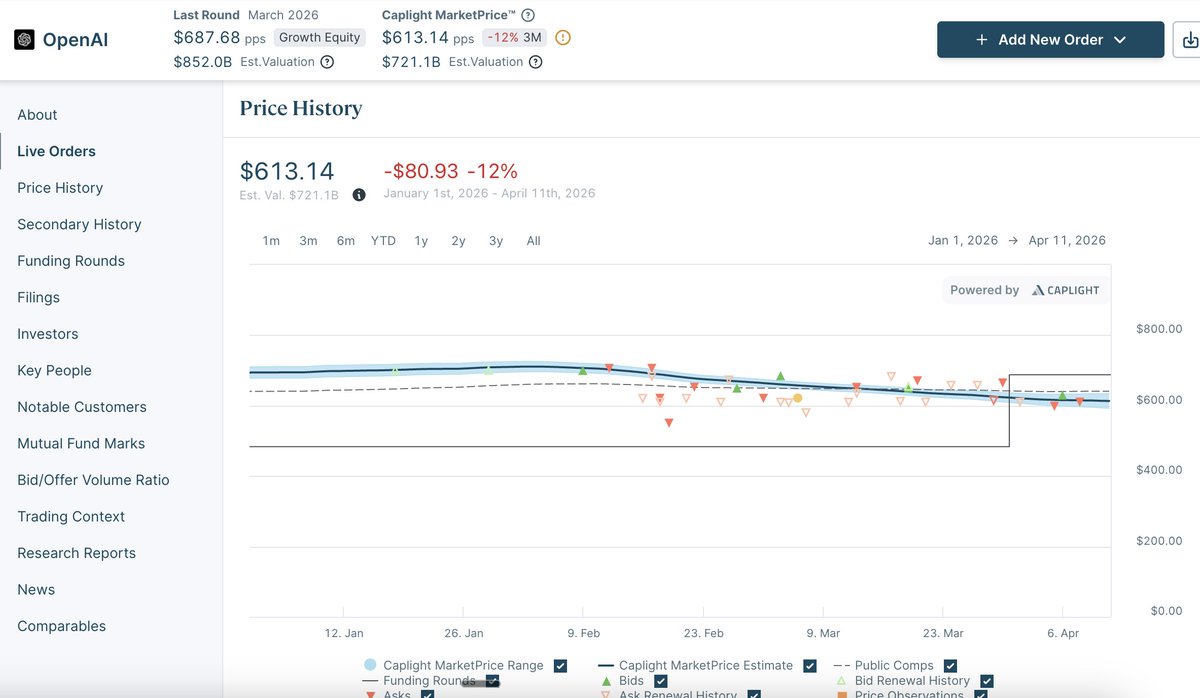Click the -12% 3M change badge
The height and width of the screenshot is (698, 1200).
(514, 38)
